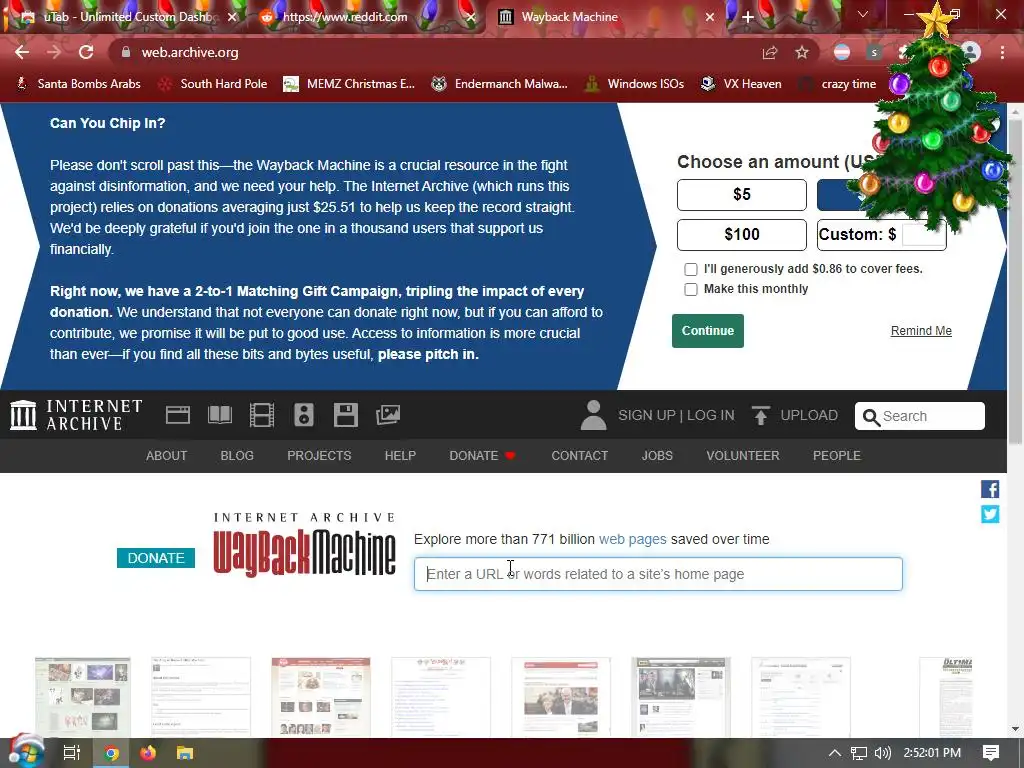Open Chrome three-dot menu
The width and height of the screenshot is (1024, 768).
1002,52
